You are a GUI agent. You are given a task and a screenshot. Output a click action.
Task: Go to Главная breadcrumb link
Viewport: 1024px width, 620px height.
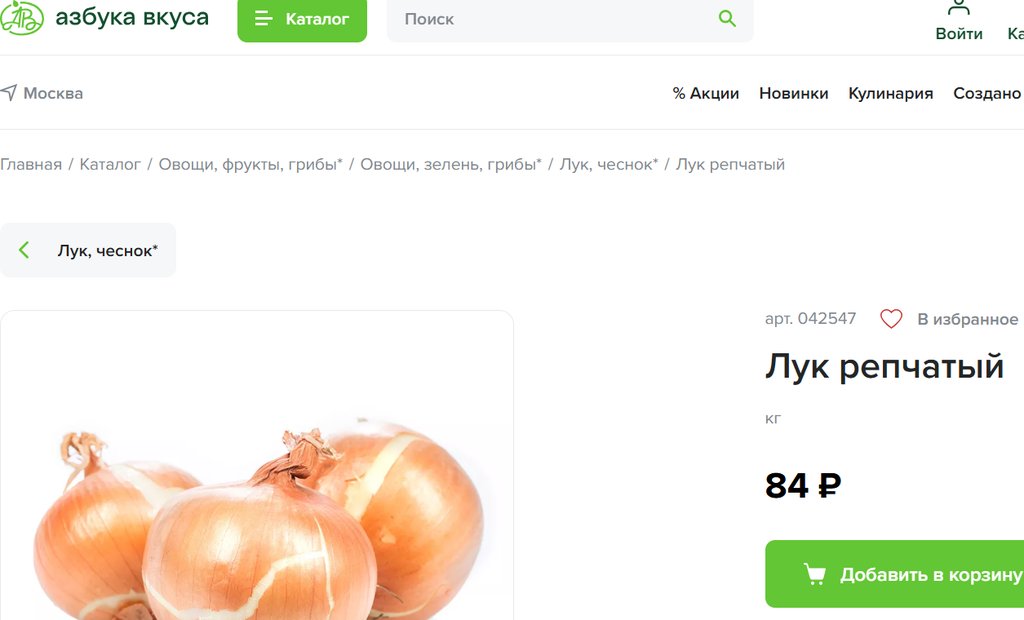point(31,165)
